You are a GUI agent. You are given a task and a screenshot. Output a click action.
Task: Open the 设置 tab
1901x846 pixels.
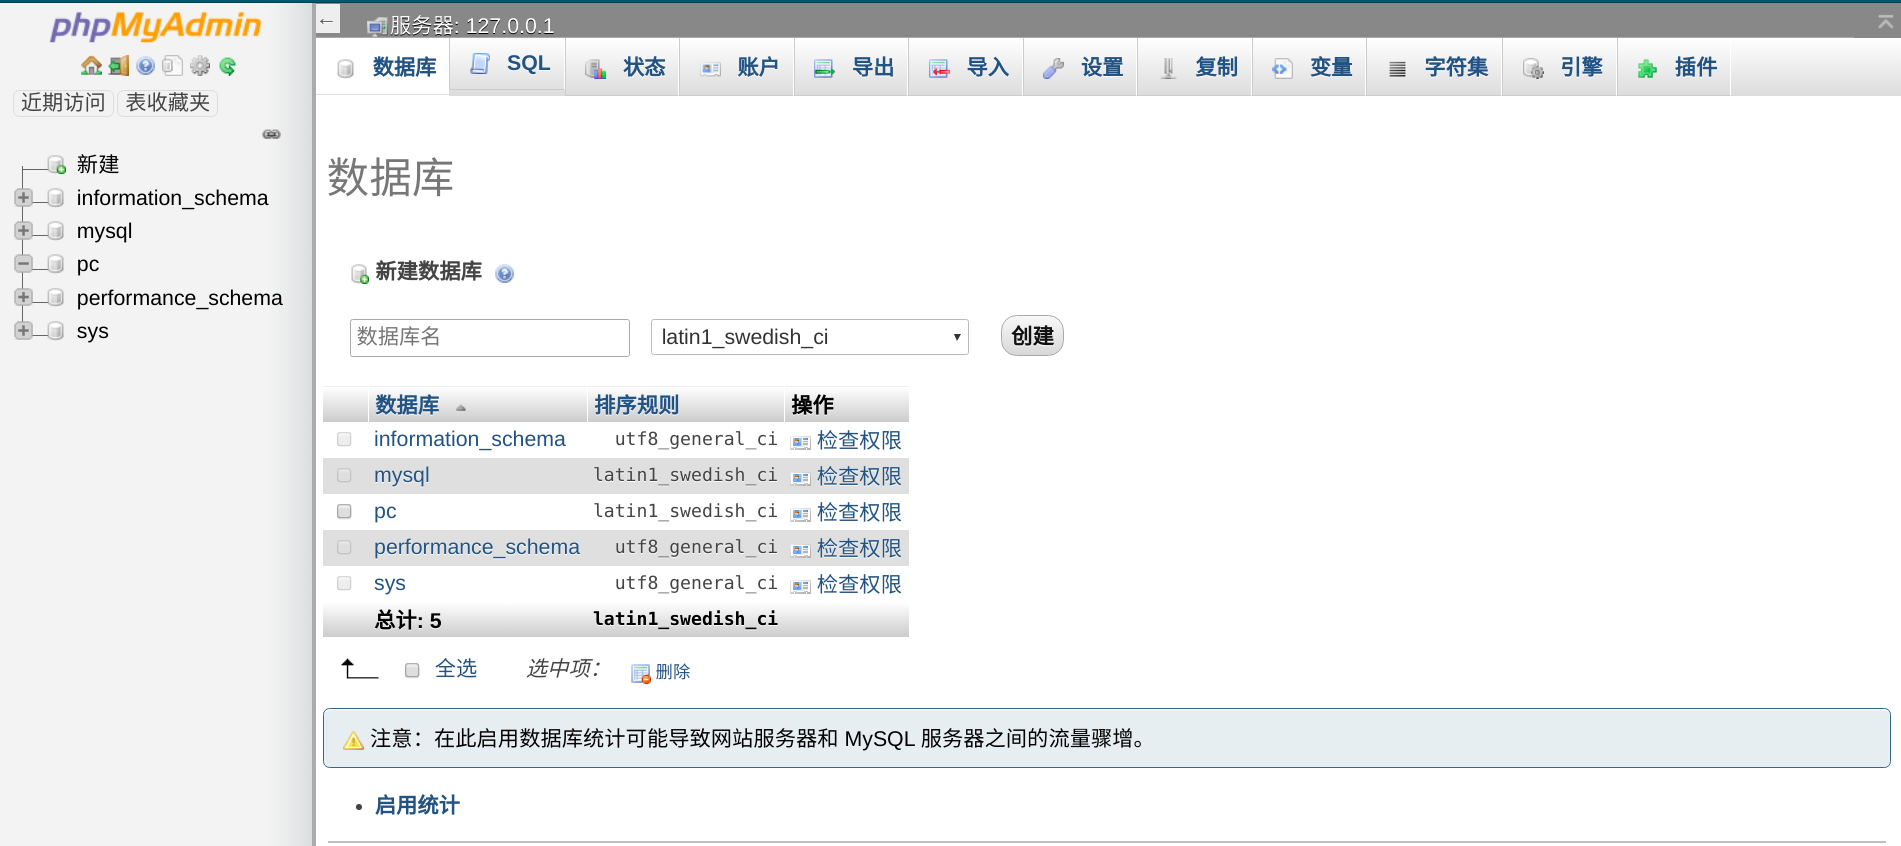1081,67
